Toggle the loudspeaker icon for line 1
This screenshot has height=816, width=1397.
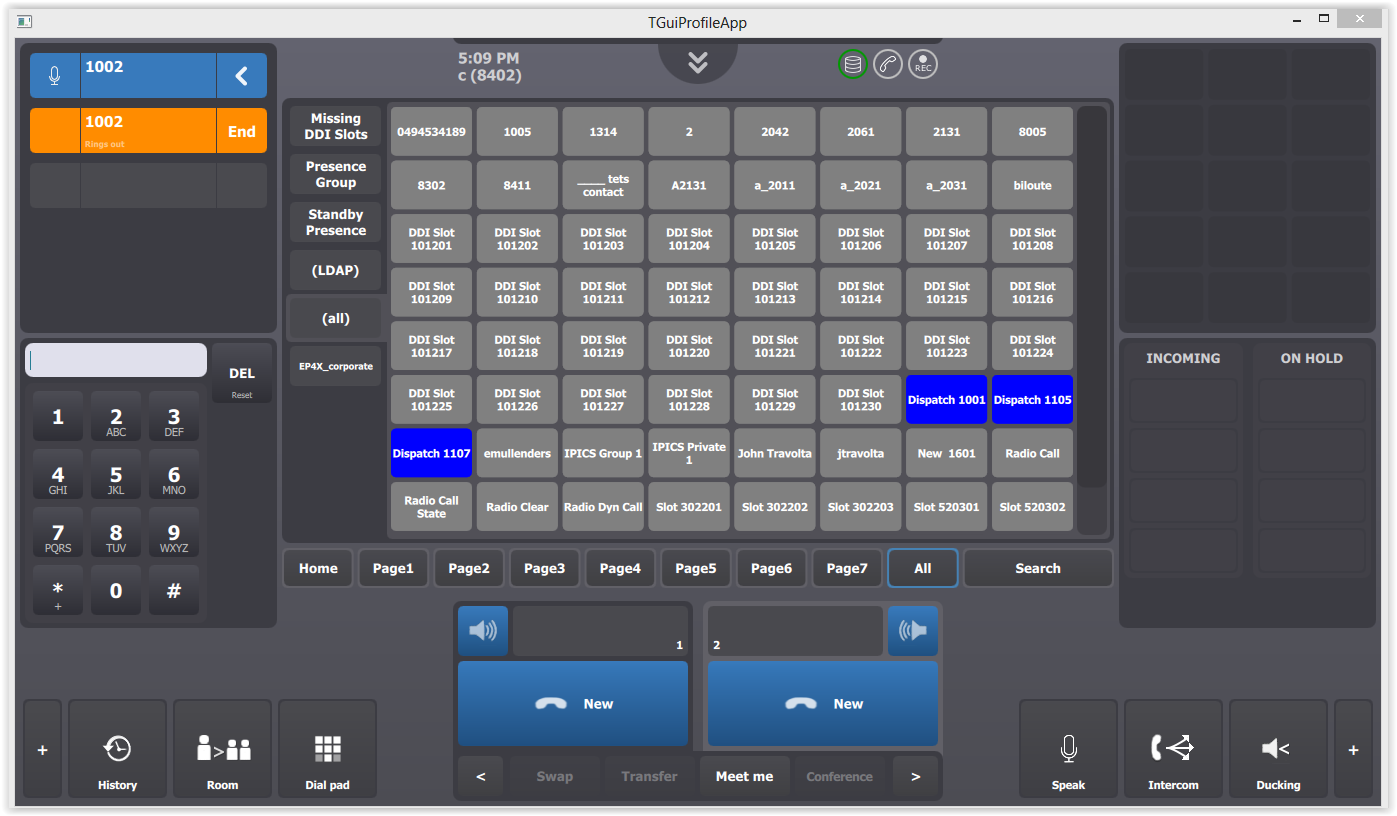tap(483, 631)
